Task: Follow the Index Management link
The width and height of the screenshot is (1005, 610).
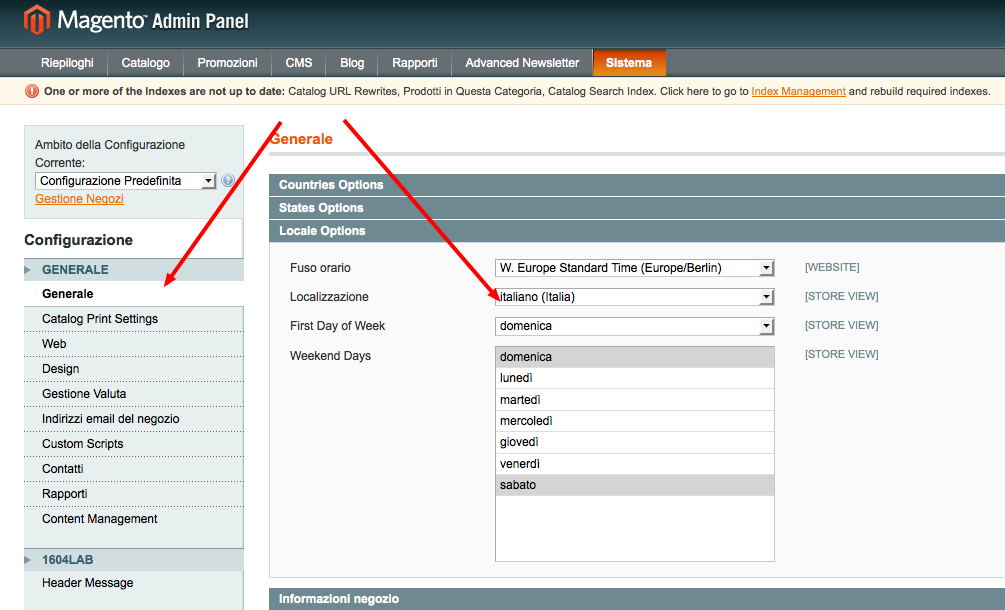Action: [x=798, y=91]
